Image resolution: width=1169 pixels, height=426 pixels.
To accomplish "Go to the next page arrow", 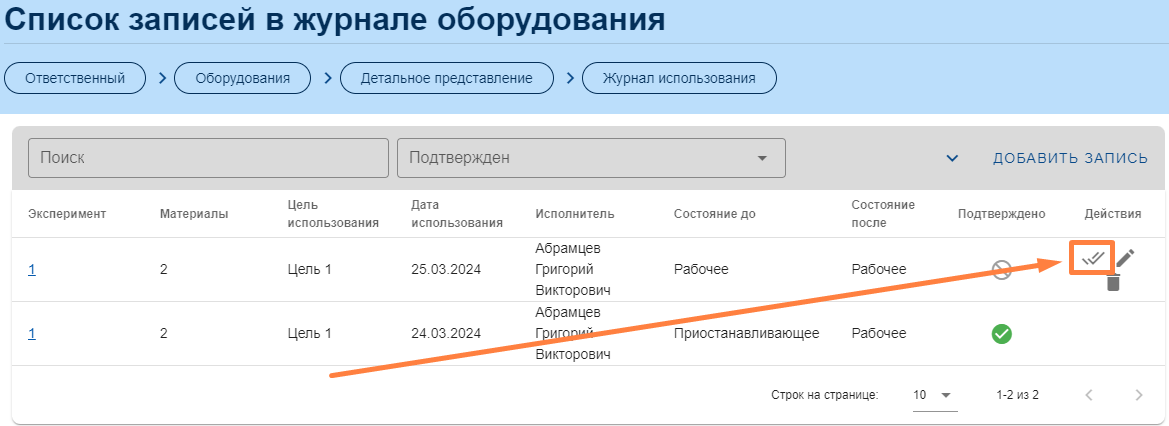I will [x=1138, y=395].
